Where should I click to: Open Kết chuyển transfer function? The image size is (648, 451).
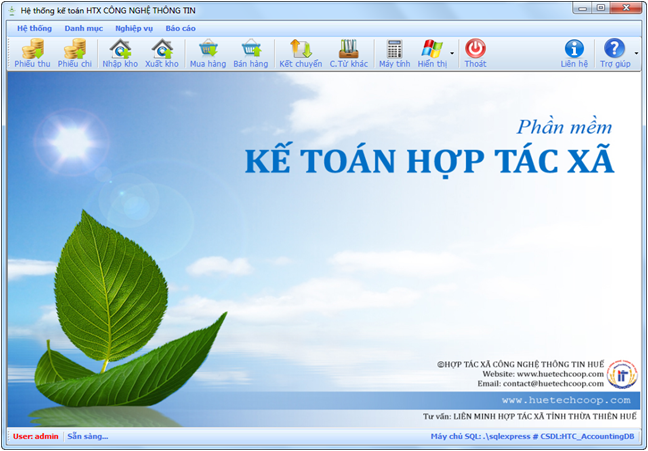coord(300,53)
